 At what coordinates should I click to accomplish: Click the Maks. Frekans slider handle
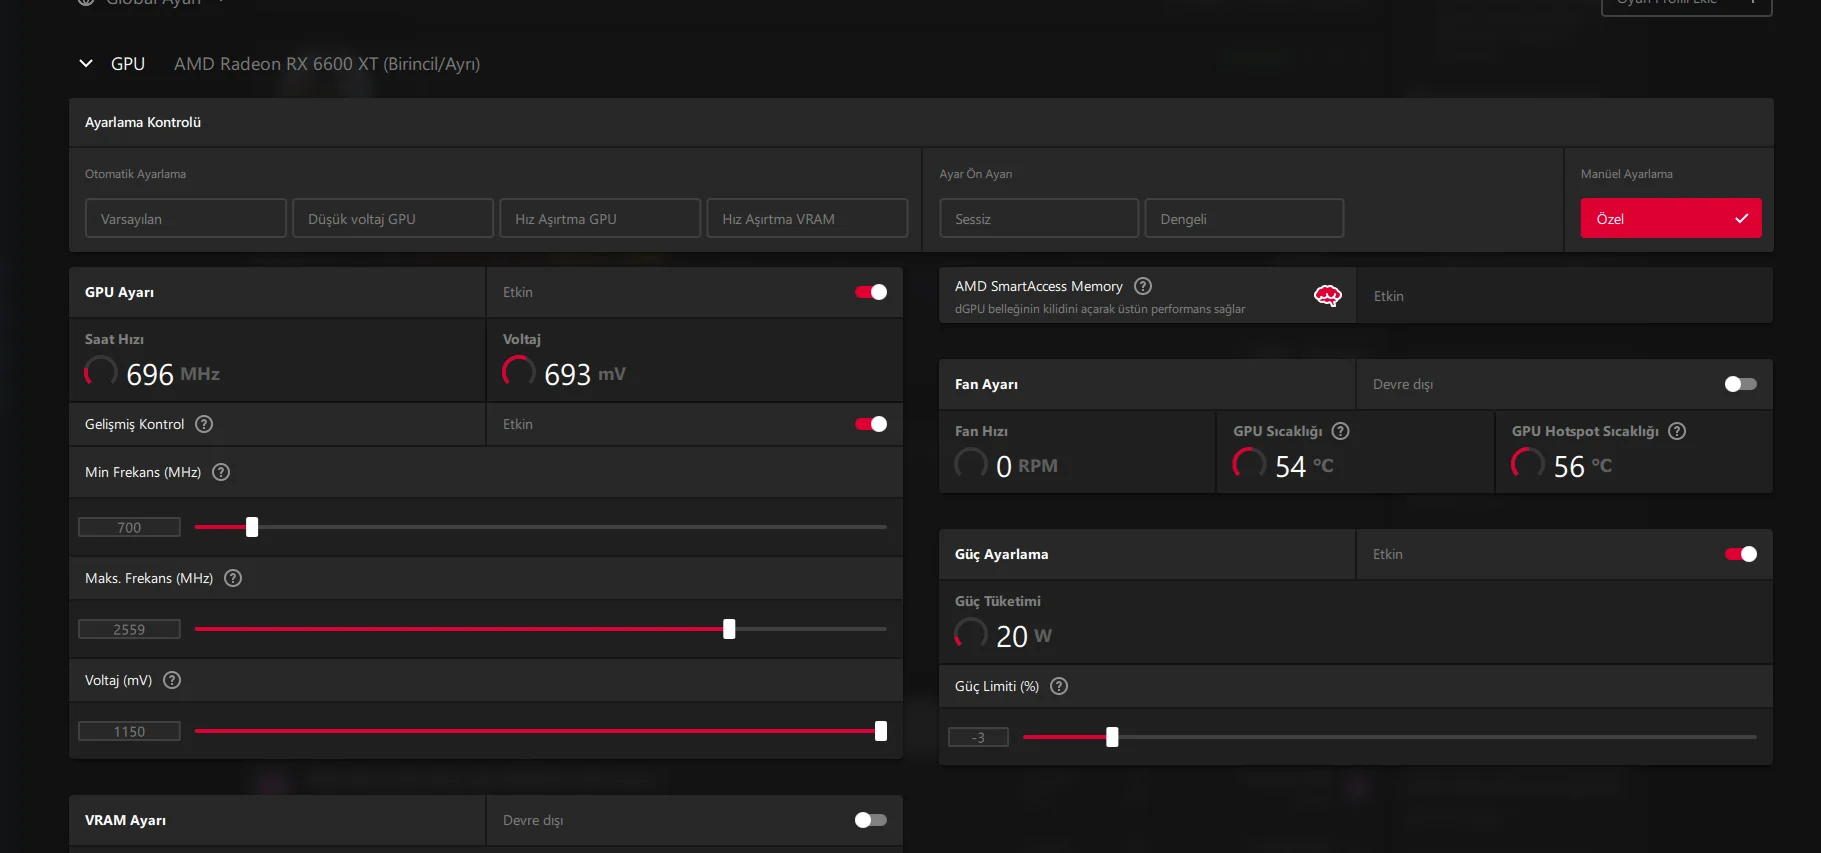coord(729,629)
